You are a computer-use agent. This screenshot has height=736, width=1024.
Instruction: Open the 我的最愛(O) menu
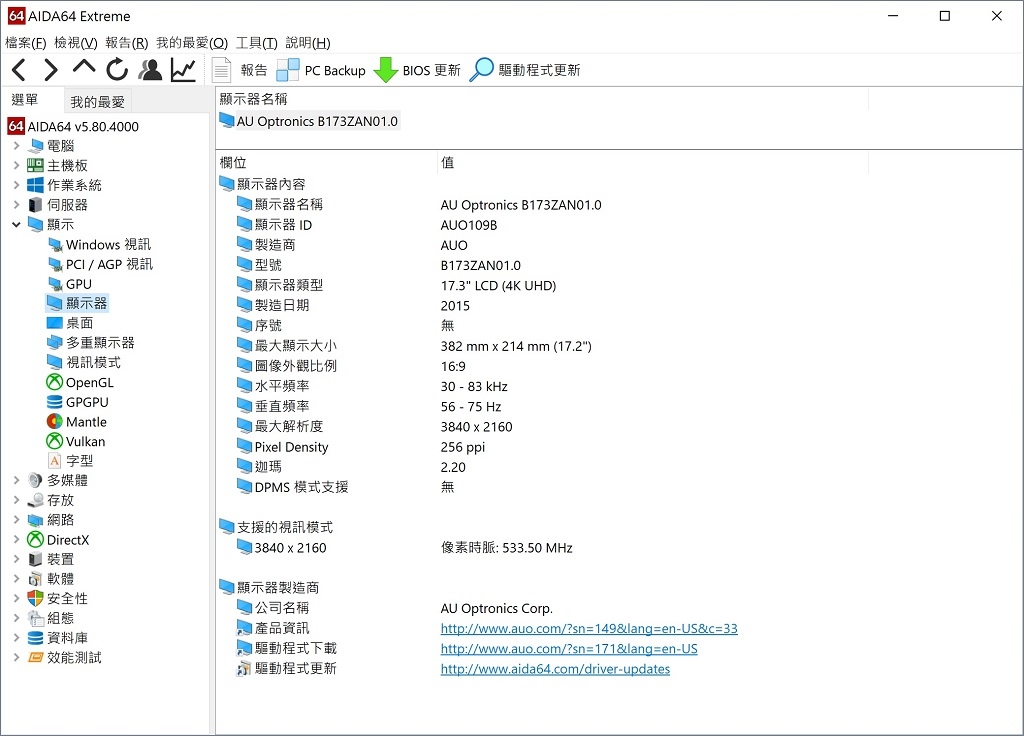[192, 43]
